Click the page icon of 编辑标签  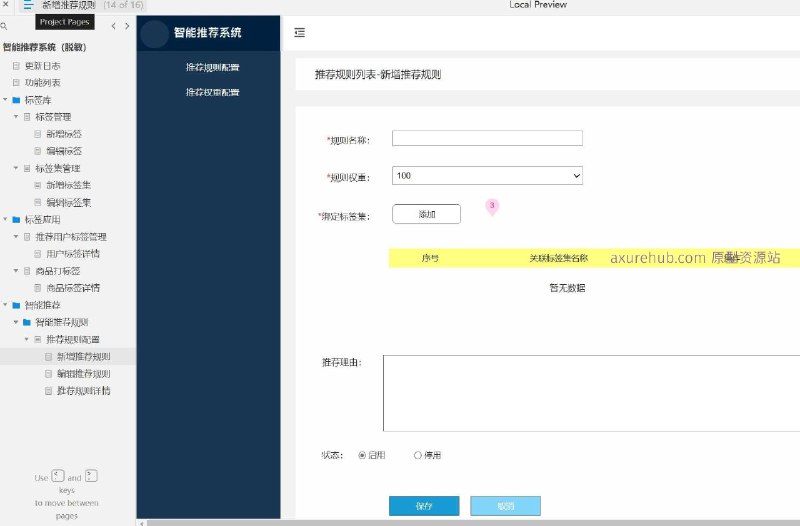pos(37,151)
